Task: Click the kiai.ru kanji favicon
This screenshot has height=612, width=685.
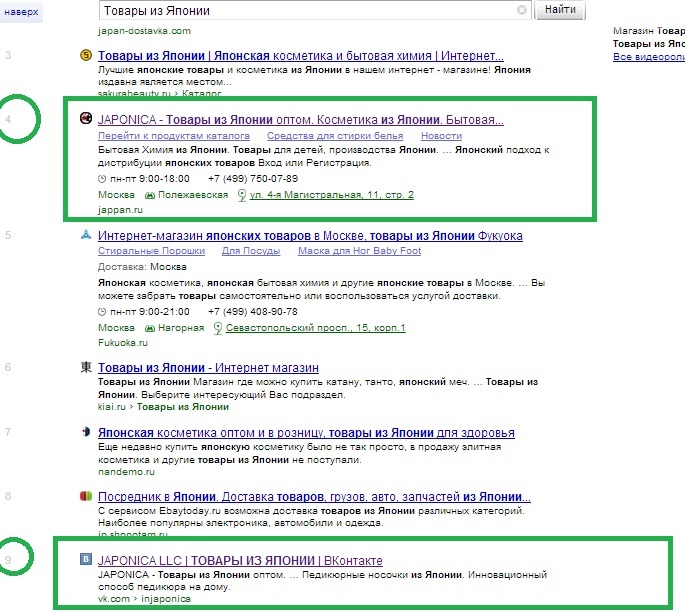Action: click(86, 367)
